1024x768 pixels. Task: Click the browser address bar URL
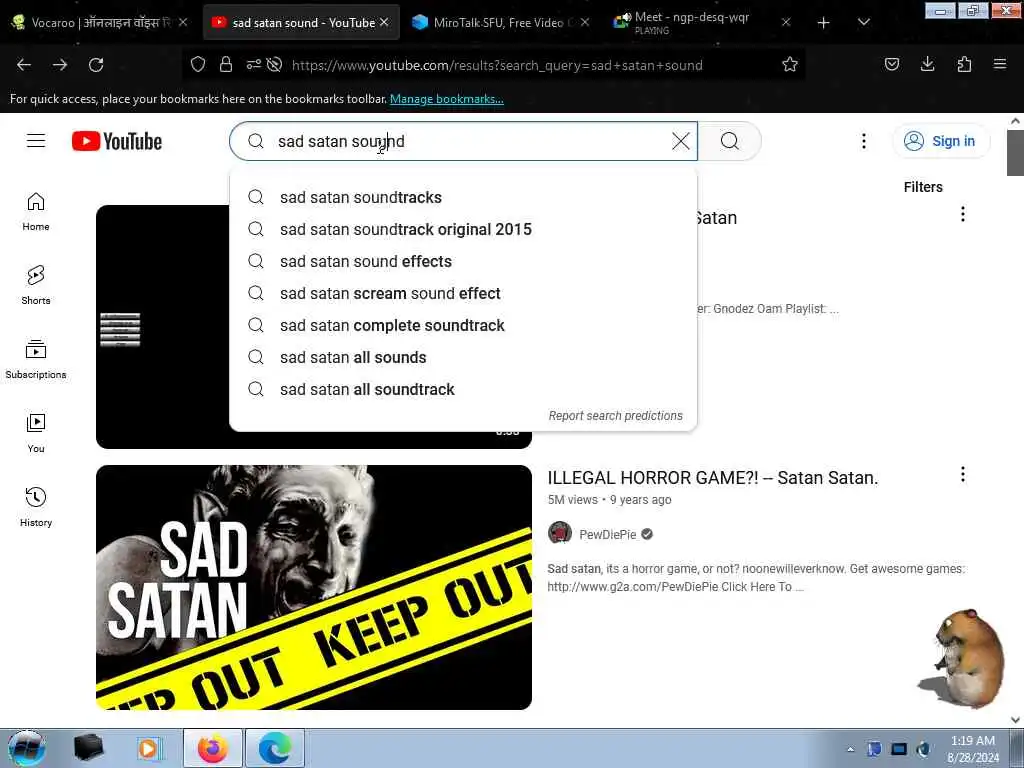coord(496,65)
